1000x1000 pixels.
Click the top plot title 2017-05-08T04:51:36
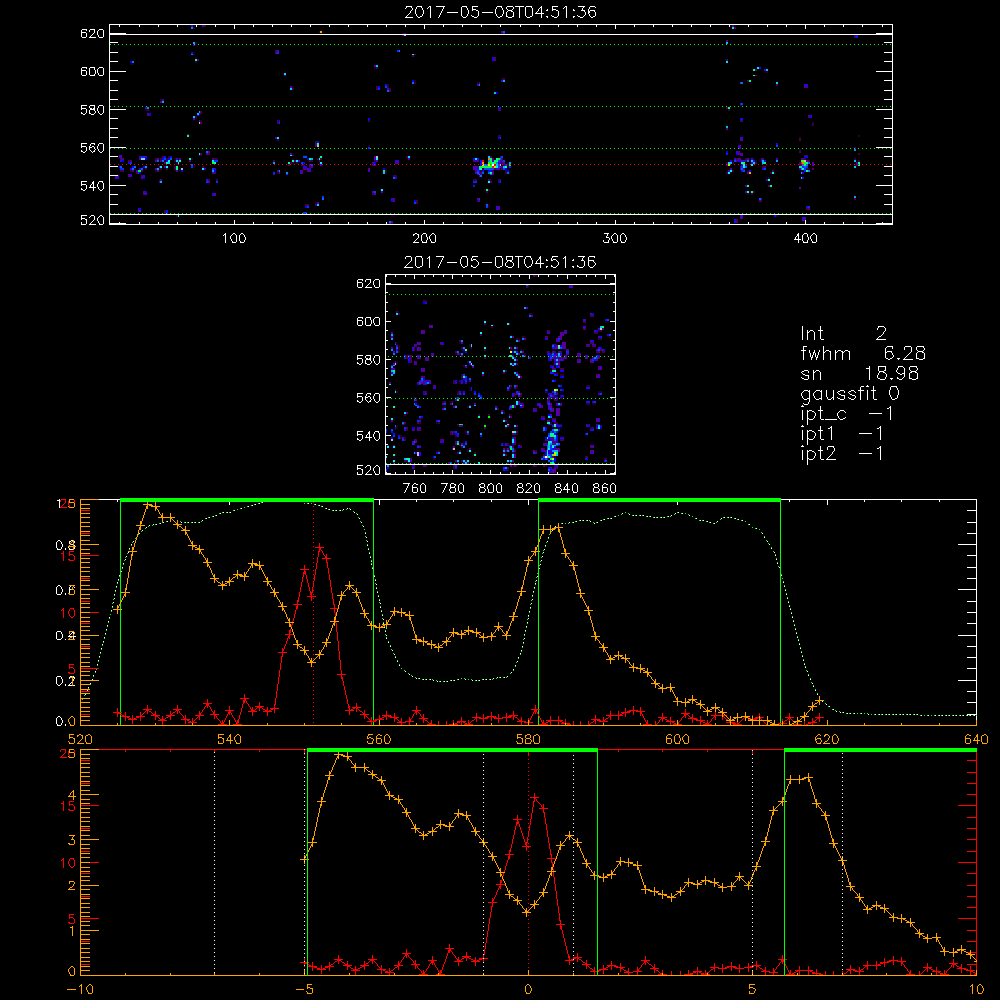pyautogui.click(x=500, y=11)
